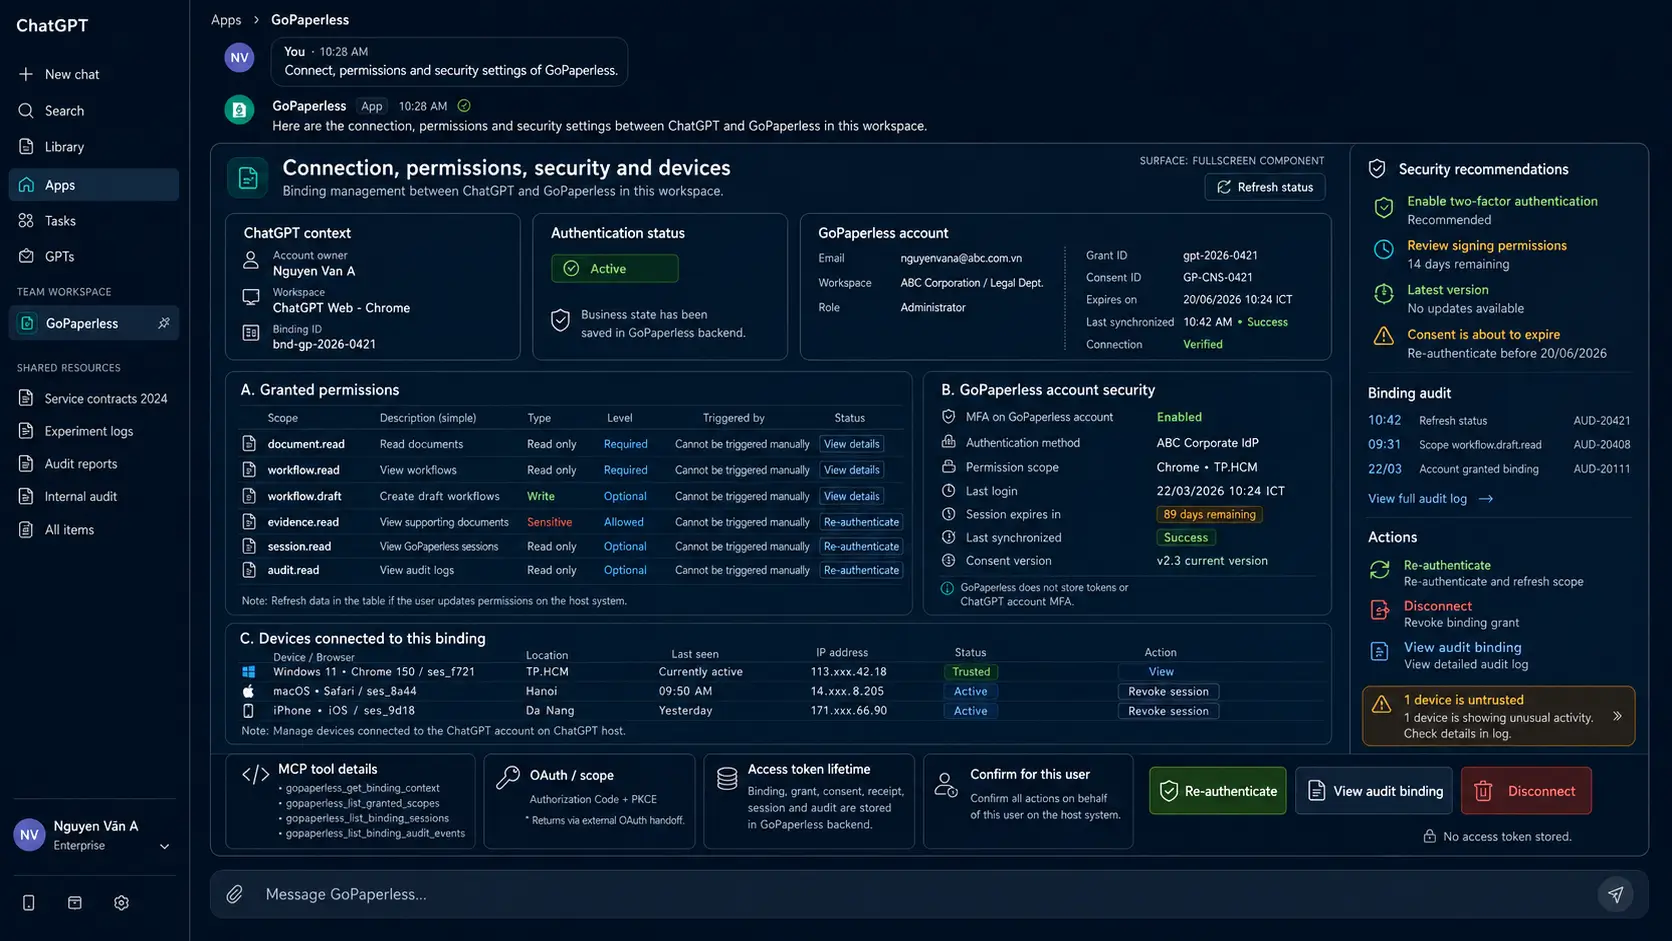The image size is (1672, 941).
Task: Open All items in shared resources
Action: tap(56, 530)
